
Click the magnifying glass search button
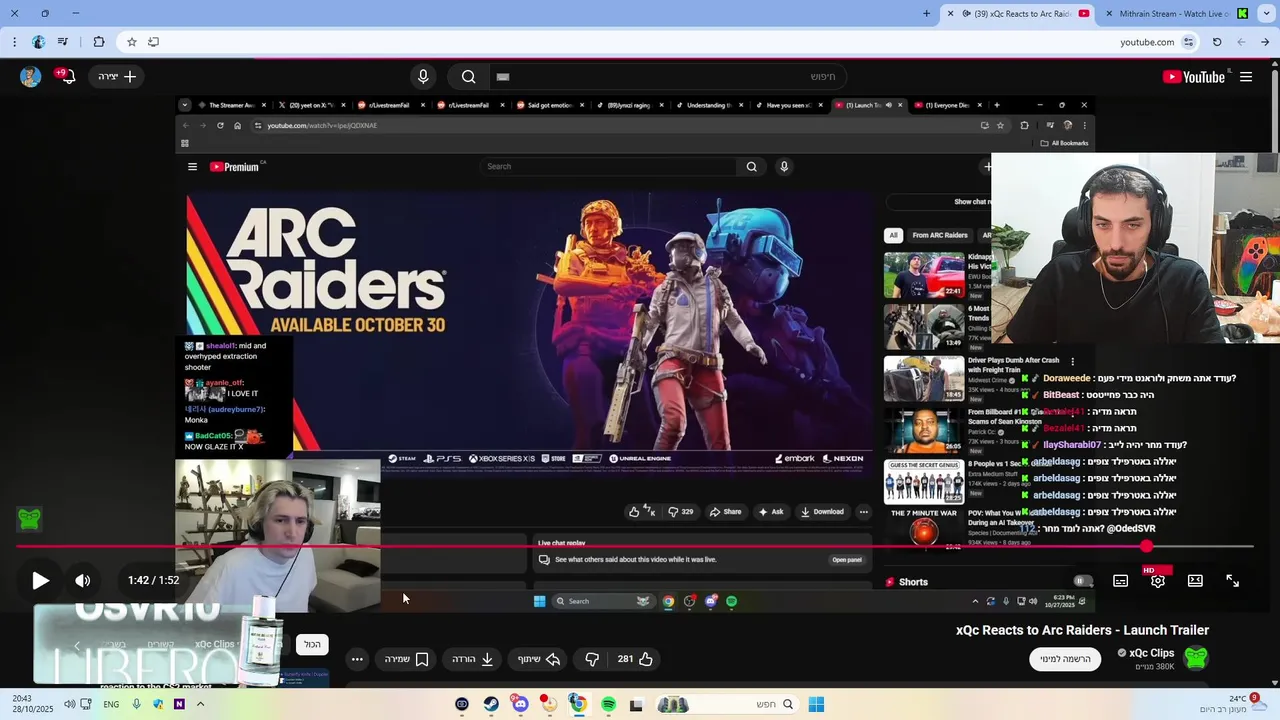pyautogui.click(x=468, y=77)
